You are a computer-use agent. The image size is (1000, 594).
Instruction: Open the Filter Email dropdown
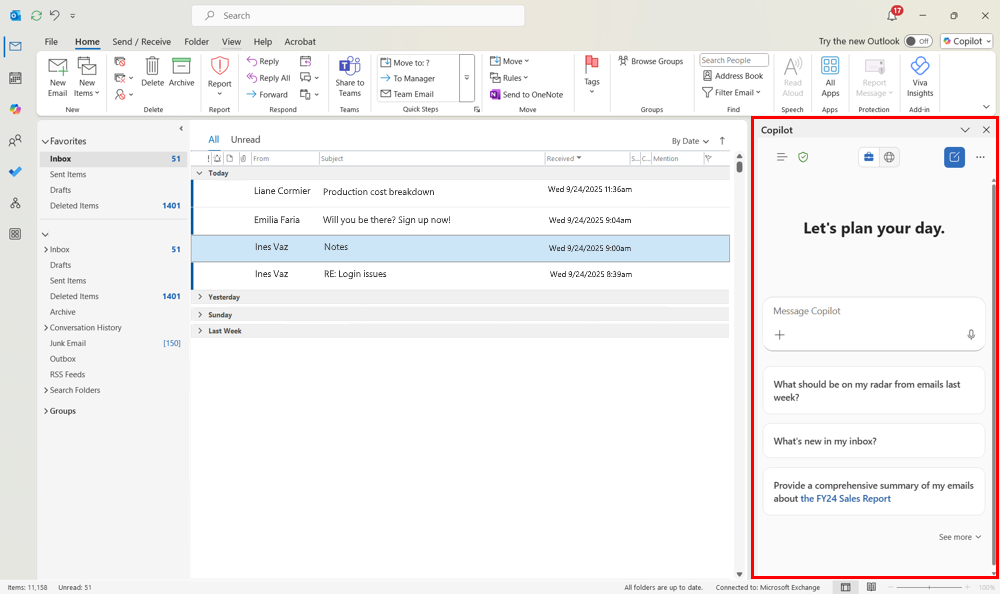[732, 93]
